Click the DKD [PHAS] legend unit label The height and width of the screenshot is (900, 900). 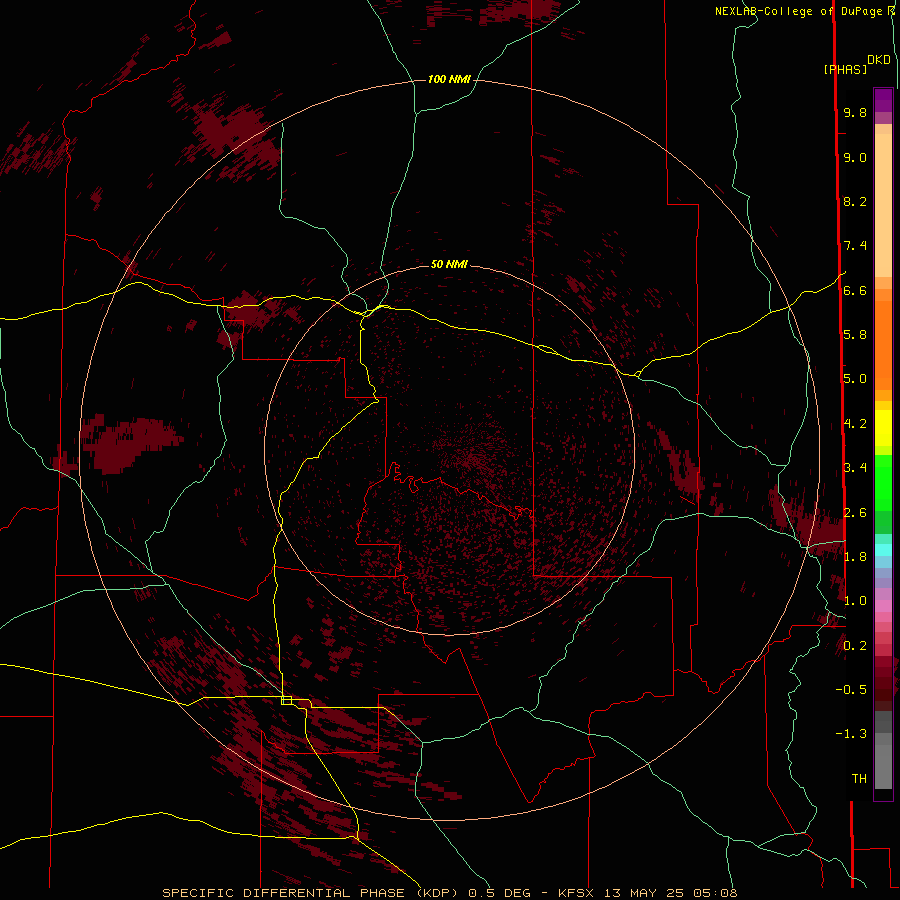pyautogui.click(x=857, y=64)
